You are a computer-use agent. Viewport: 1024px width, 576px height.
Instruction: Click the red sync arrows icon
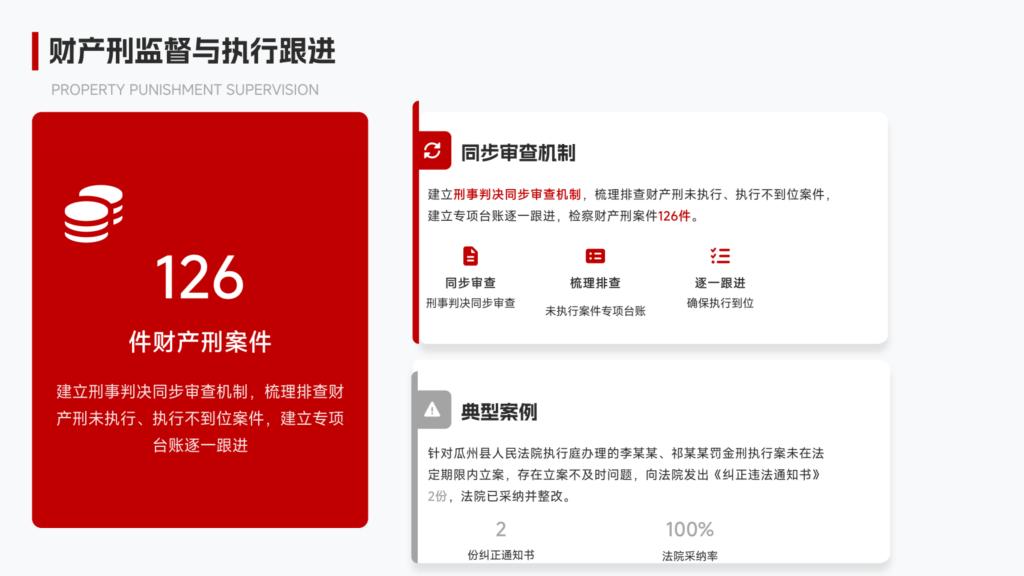[x=432, y=151]
